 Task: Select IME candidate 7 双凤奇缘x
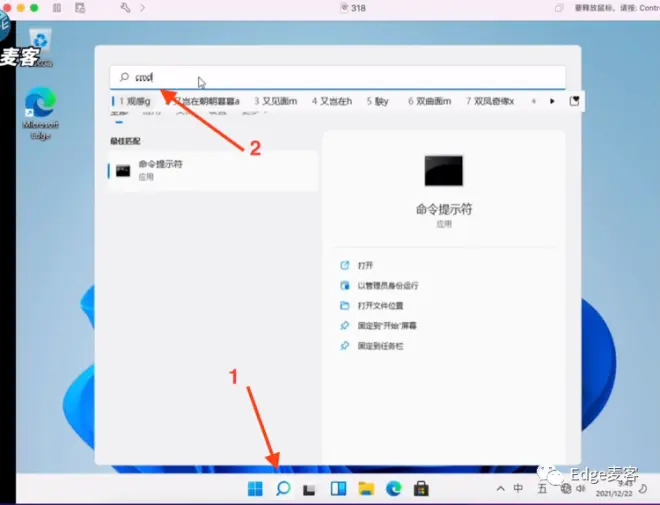point(490,101)
